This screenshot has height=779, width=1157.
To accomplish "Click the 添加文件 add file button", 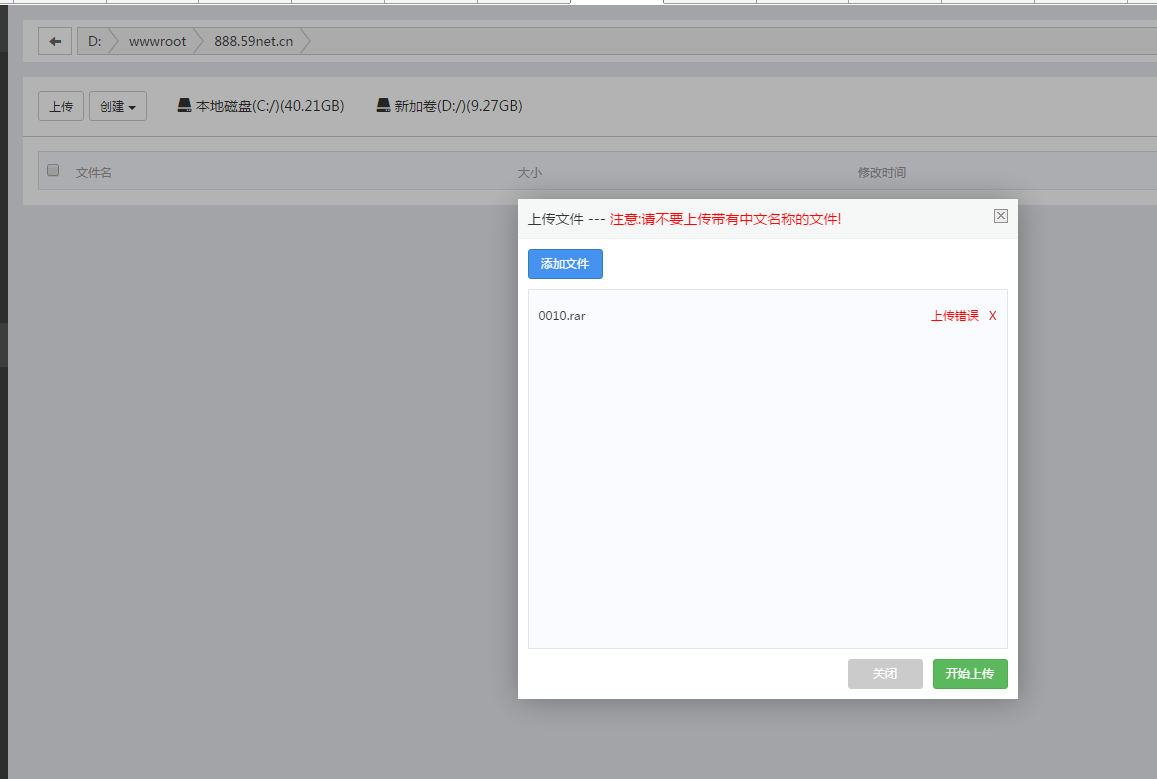I will [565, 264].
